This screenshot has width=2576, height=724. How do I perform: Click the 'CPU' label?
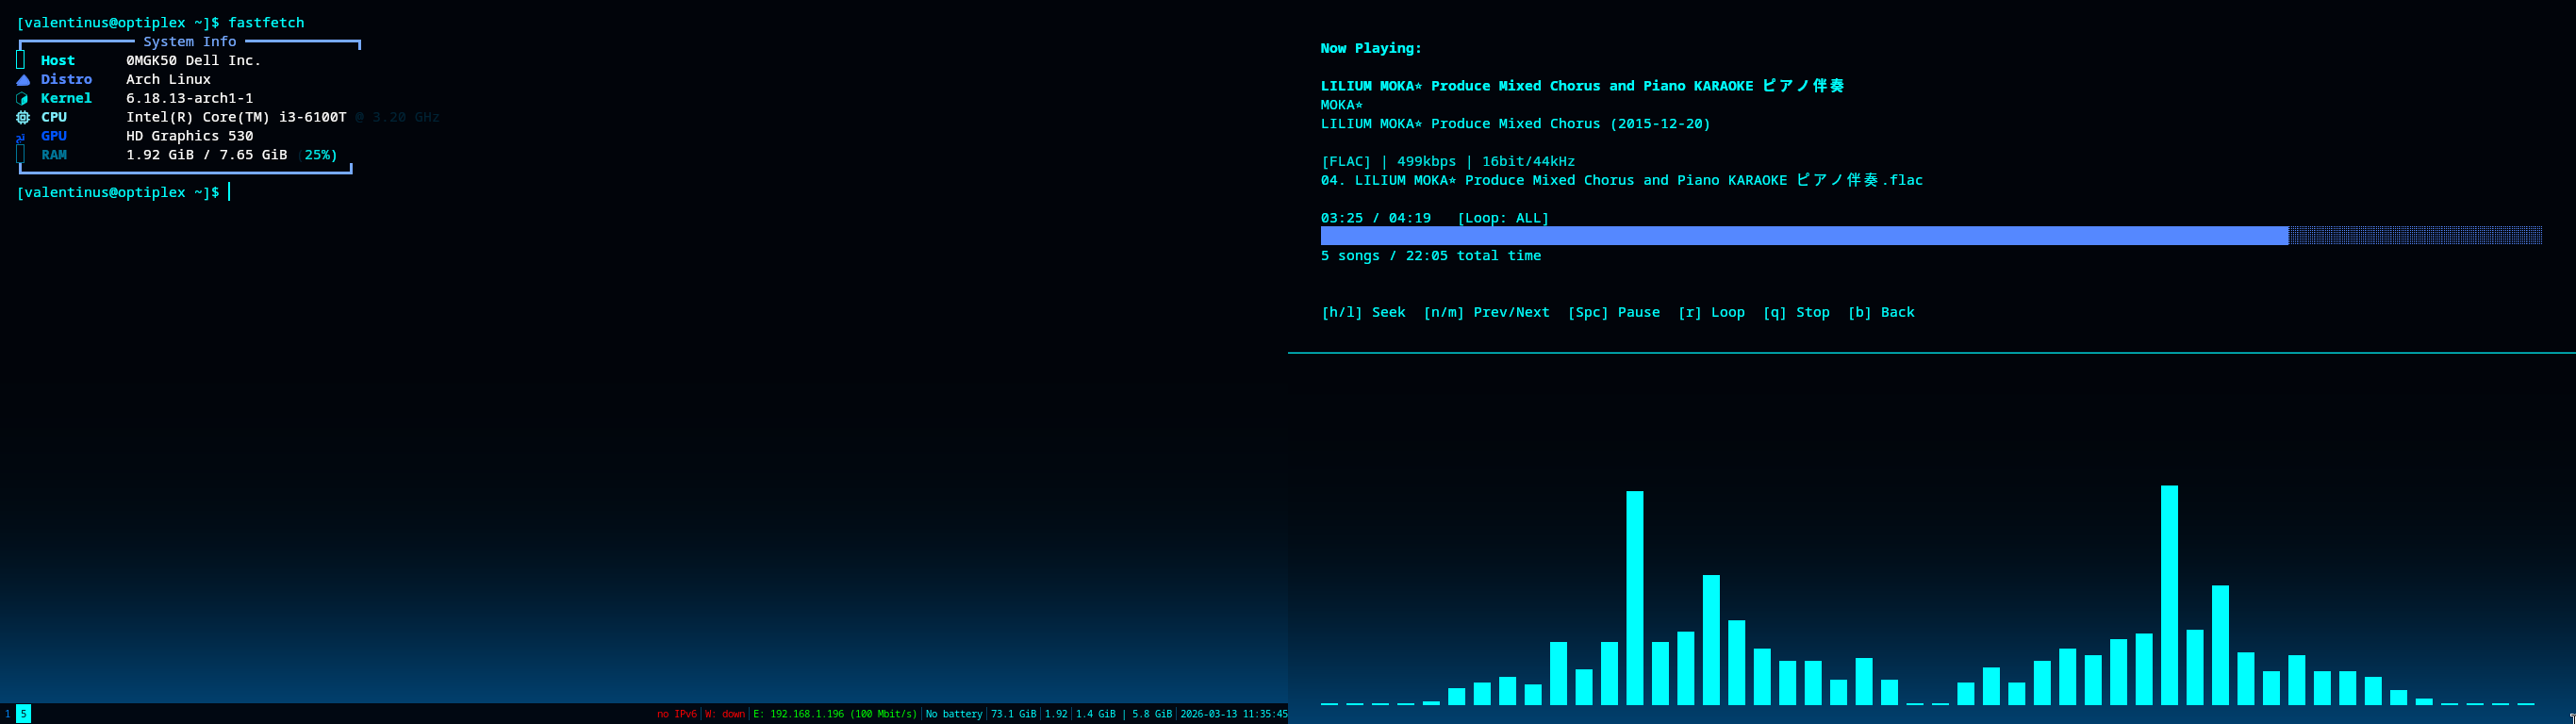(54, 118)
